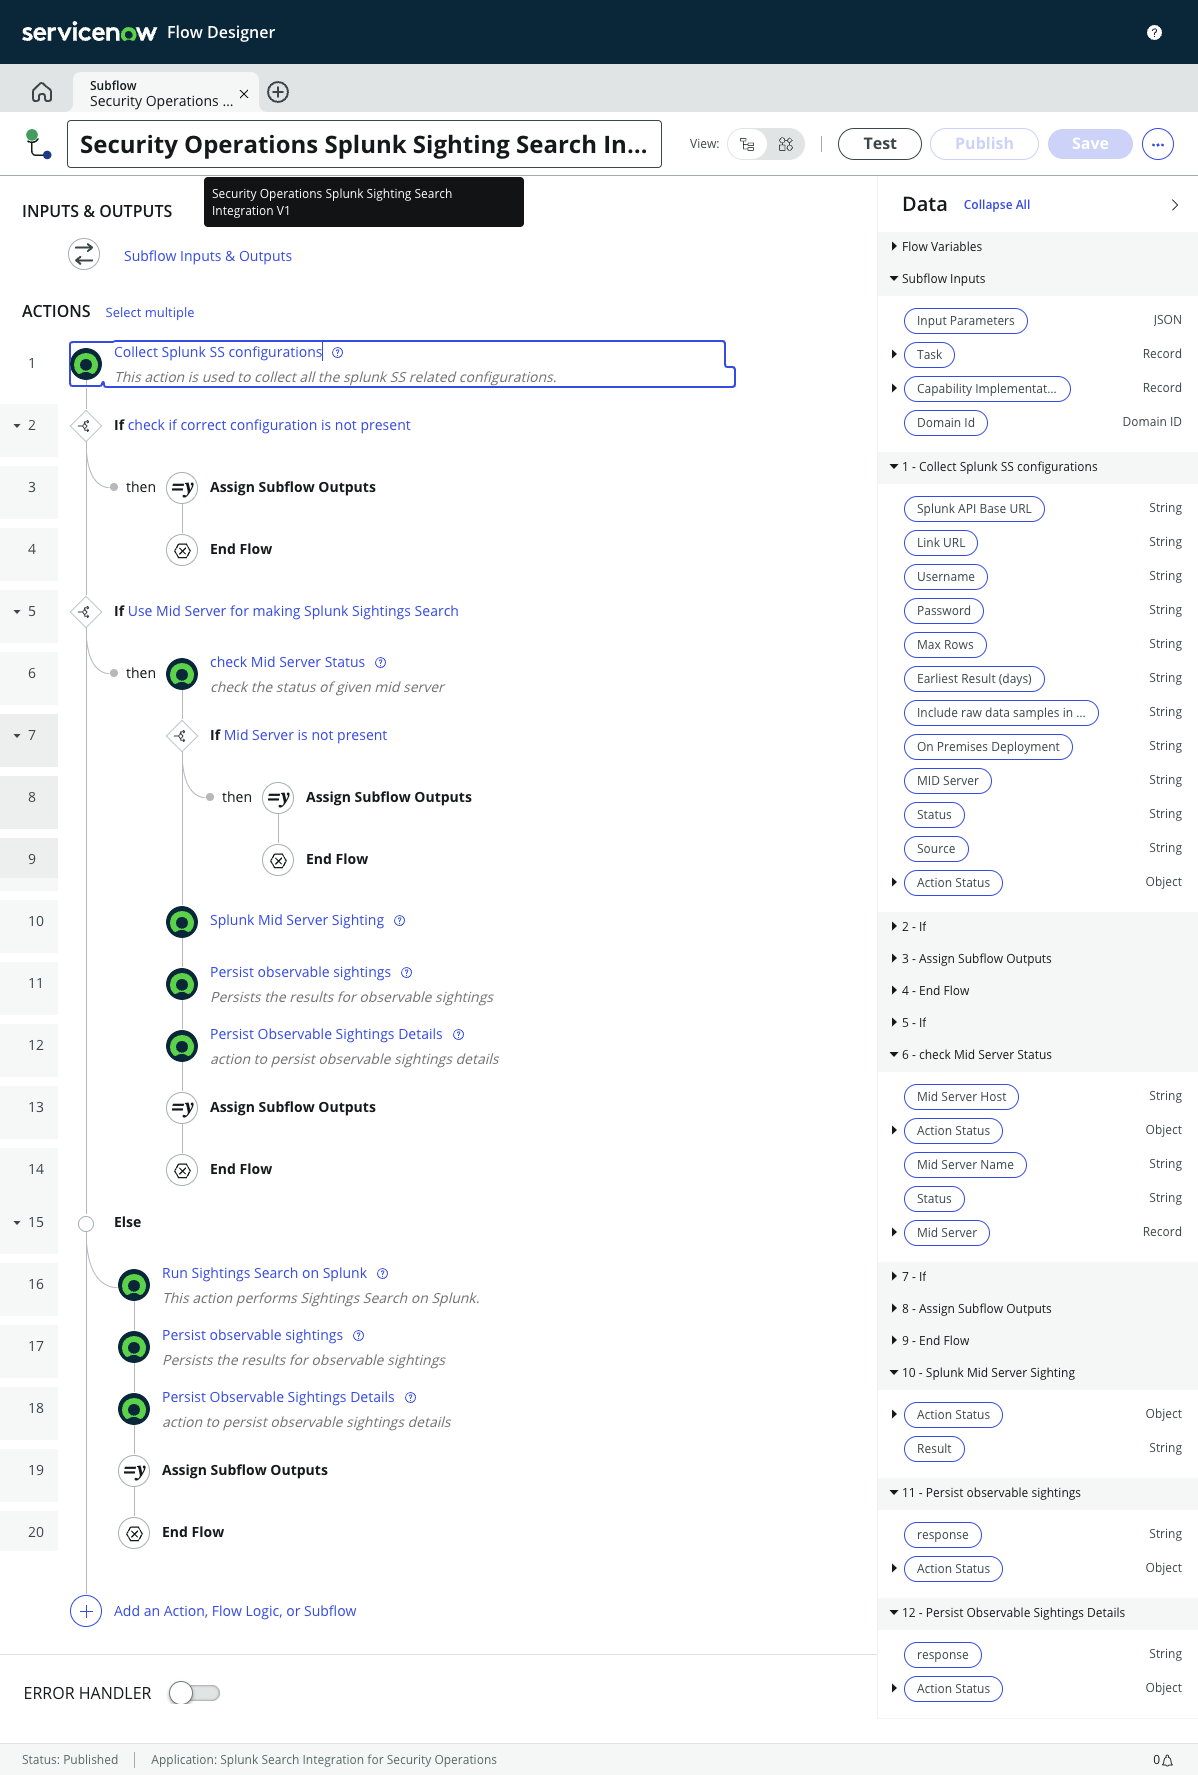This screenshot has width=1198, height=1775.
Task: Click Add an Action, Flow Logic, or Subflow
Action: pos(235,1611)
